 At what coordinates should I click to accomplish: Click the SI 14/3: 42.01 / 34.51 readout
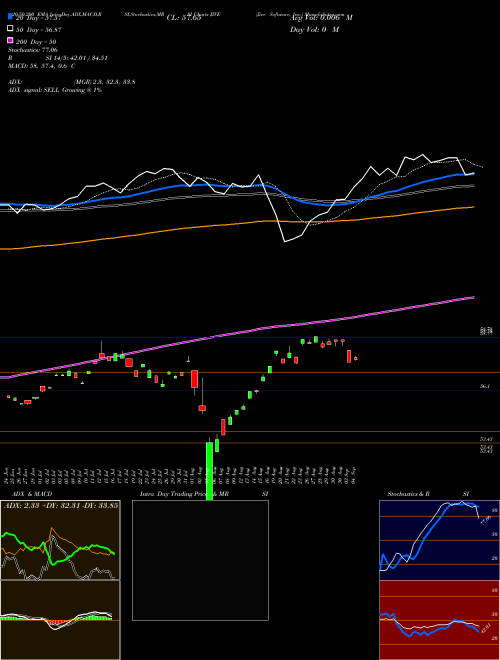tap(77, 58)
